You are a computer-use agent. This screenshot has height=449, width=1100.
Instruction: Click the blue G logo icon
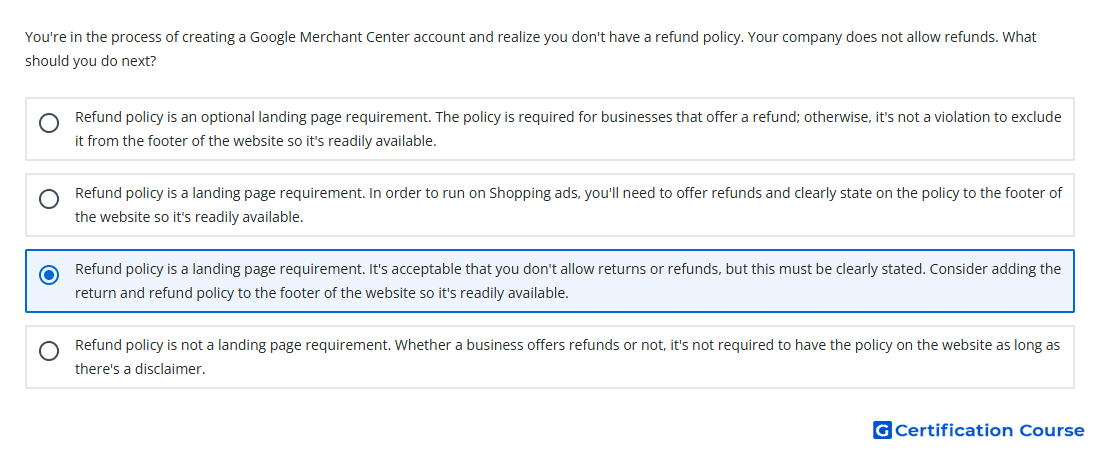[882, 430]
